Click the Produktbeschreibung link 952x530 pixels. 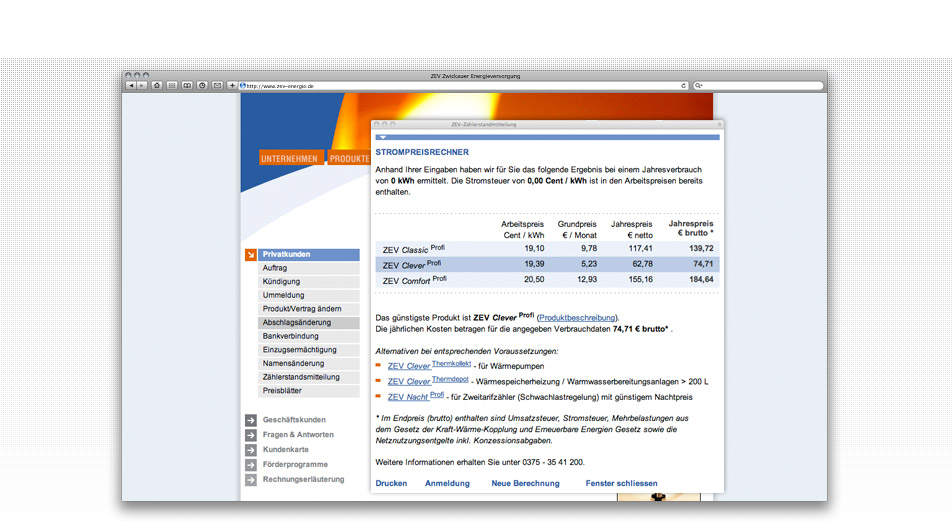tap(577, 317)
